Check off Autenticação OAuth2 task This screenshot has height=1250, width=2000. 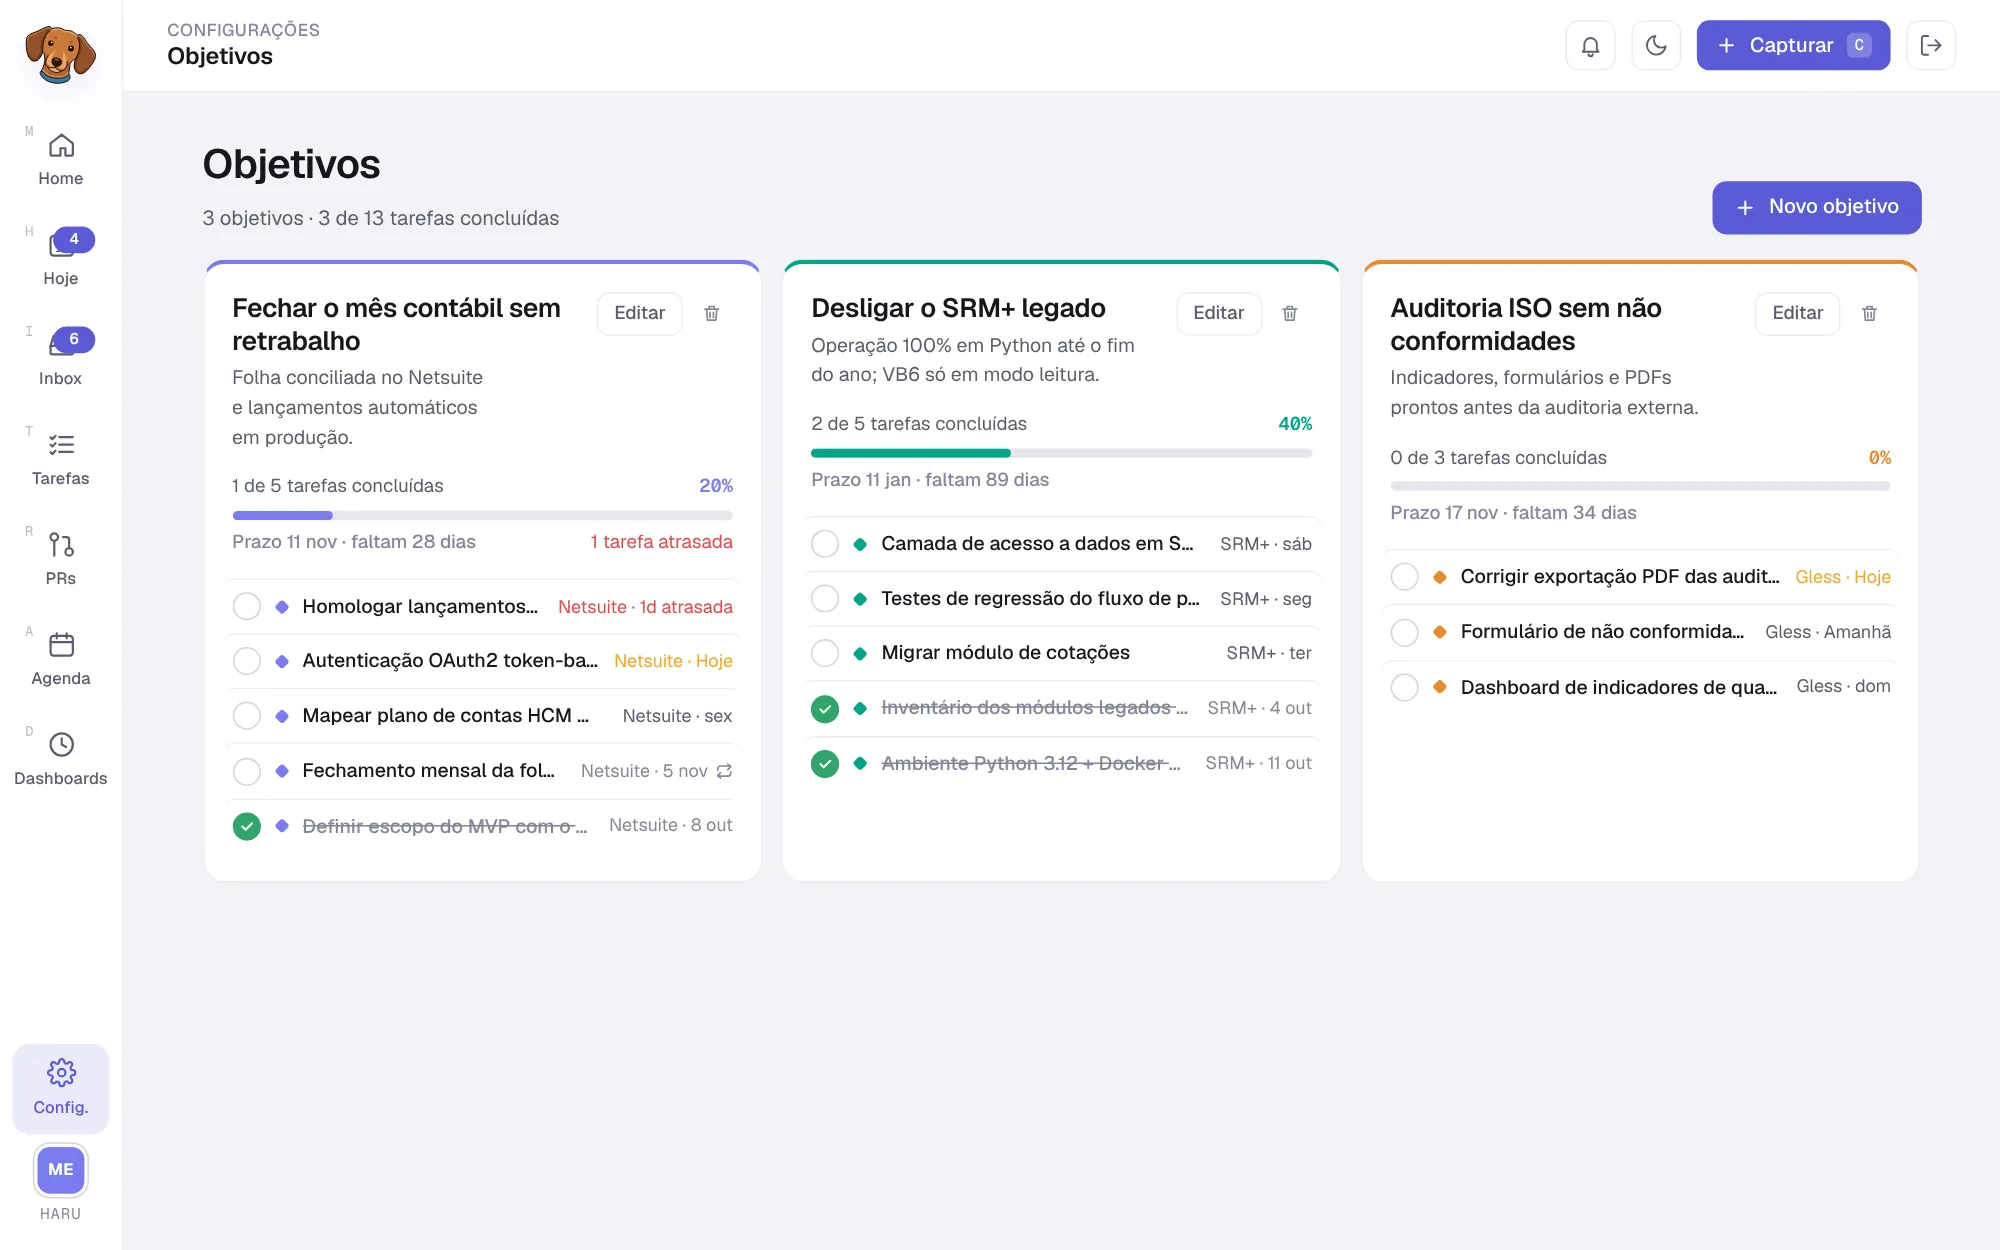(247, 661)
